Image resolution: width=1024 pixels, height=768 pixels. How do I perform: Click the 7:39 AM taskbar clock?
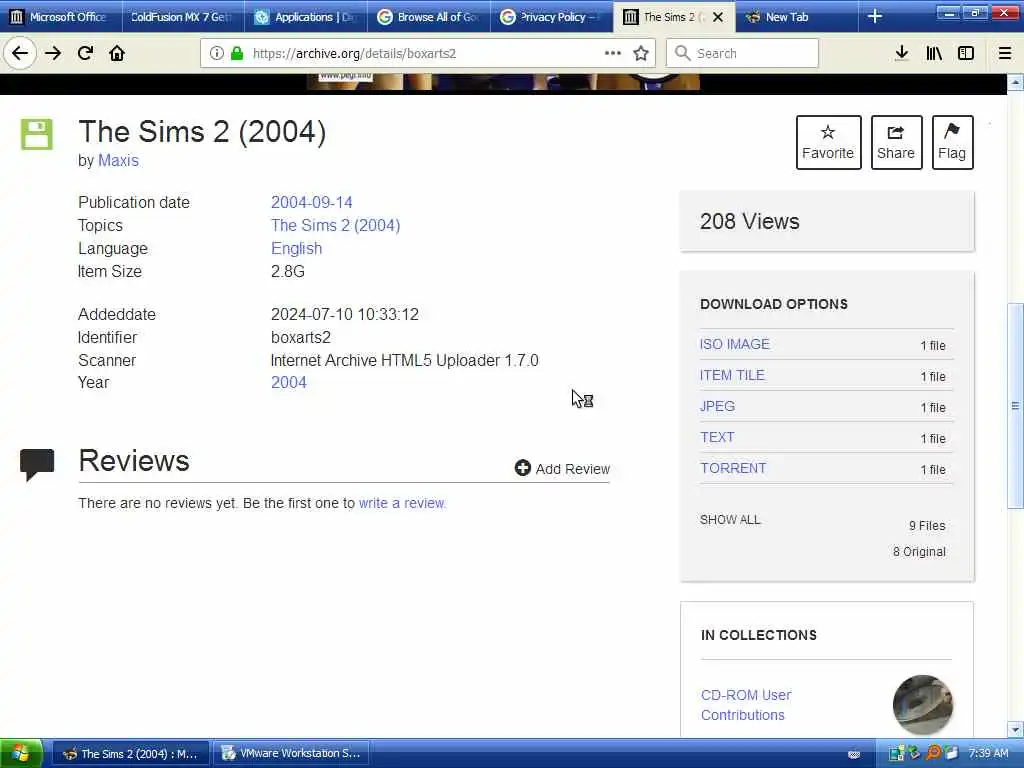click(988, 754)
